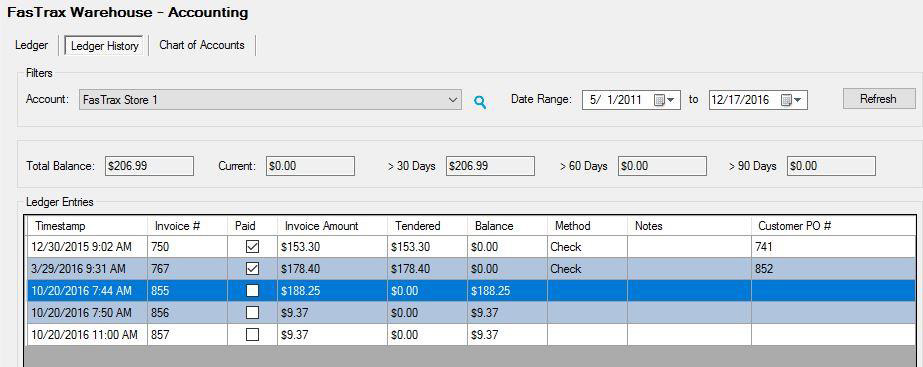The image size is (923, 367).
Task: Open the end date calendar picker
Action: (x=791, y=100)
